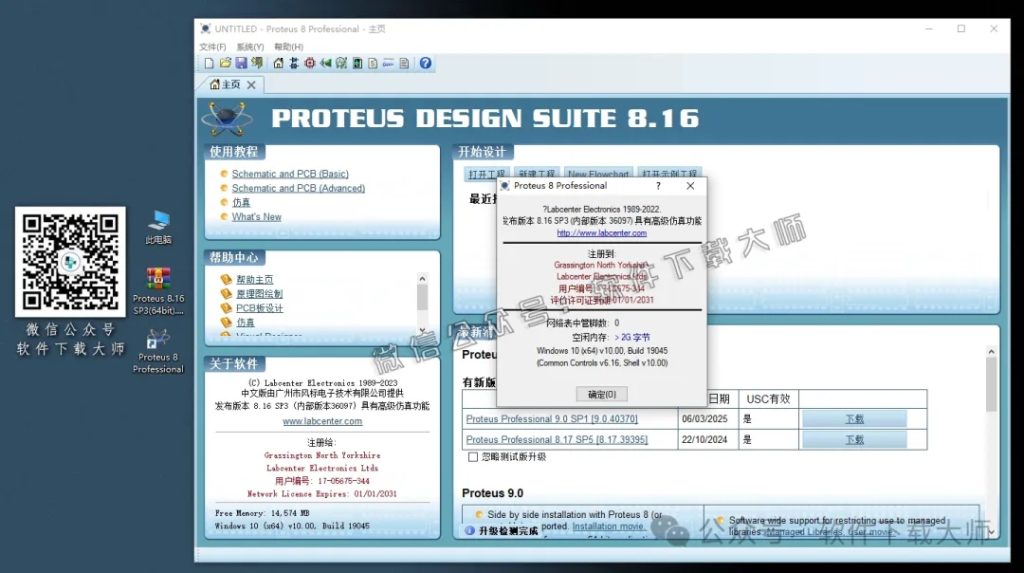Open Proteus Professional 8.17 SP5 [8.17.39395] link
Screen dimensions: 1024x573
[557, 440]
